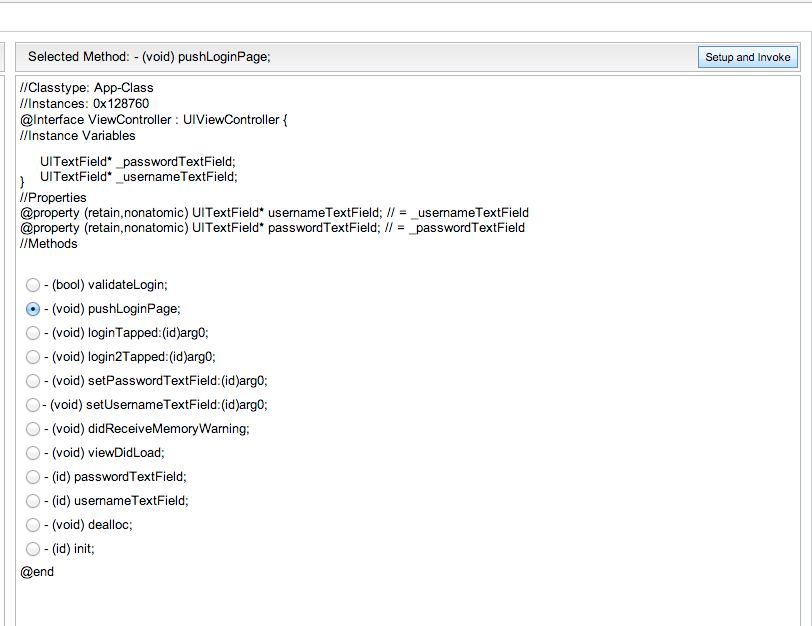Pick the didReceiveMemoryWarning method
The image size is (812, 626).
point(33,429)
